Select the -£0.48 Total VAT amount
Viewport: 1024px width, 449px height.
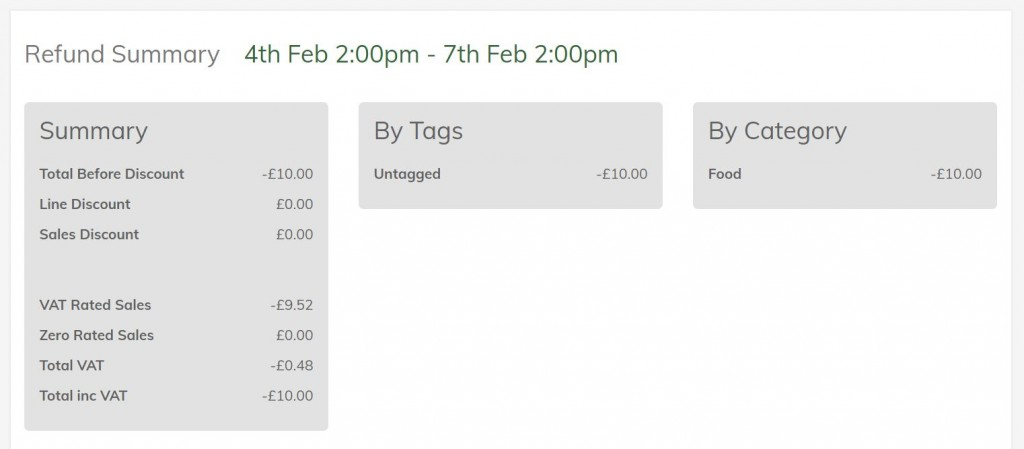[291, 365]
